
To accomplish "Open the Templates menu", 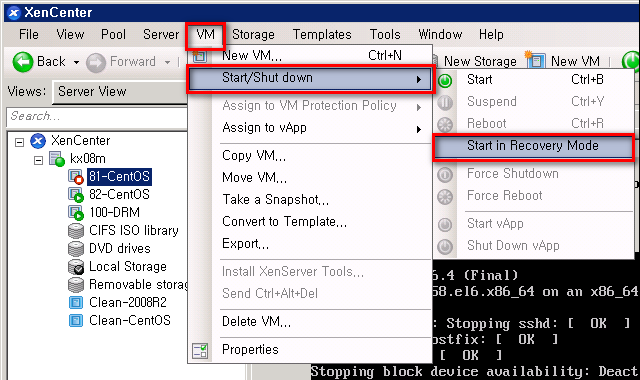I will [x=322, y=35].
